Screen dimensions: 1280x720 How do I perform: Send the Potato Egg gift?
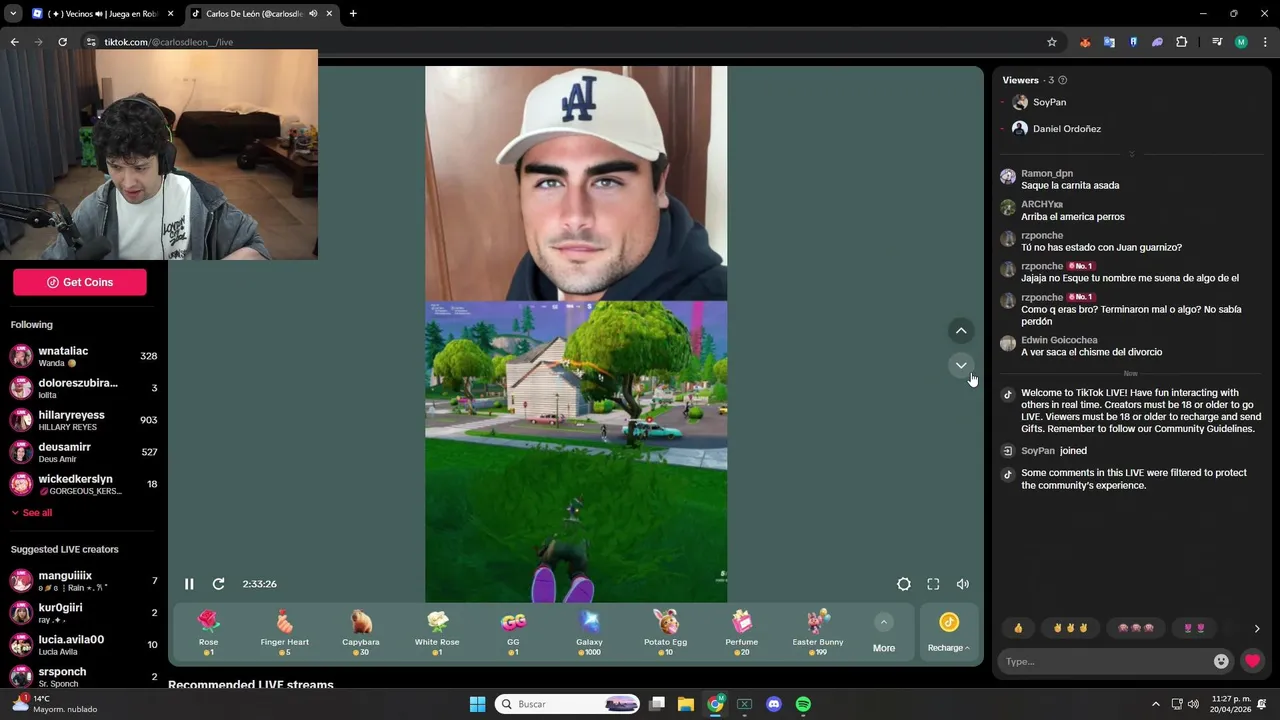click(665, 633)
